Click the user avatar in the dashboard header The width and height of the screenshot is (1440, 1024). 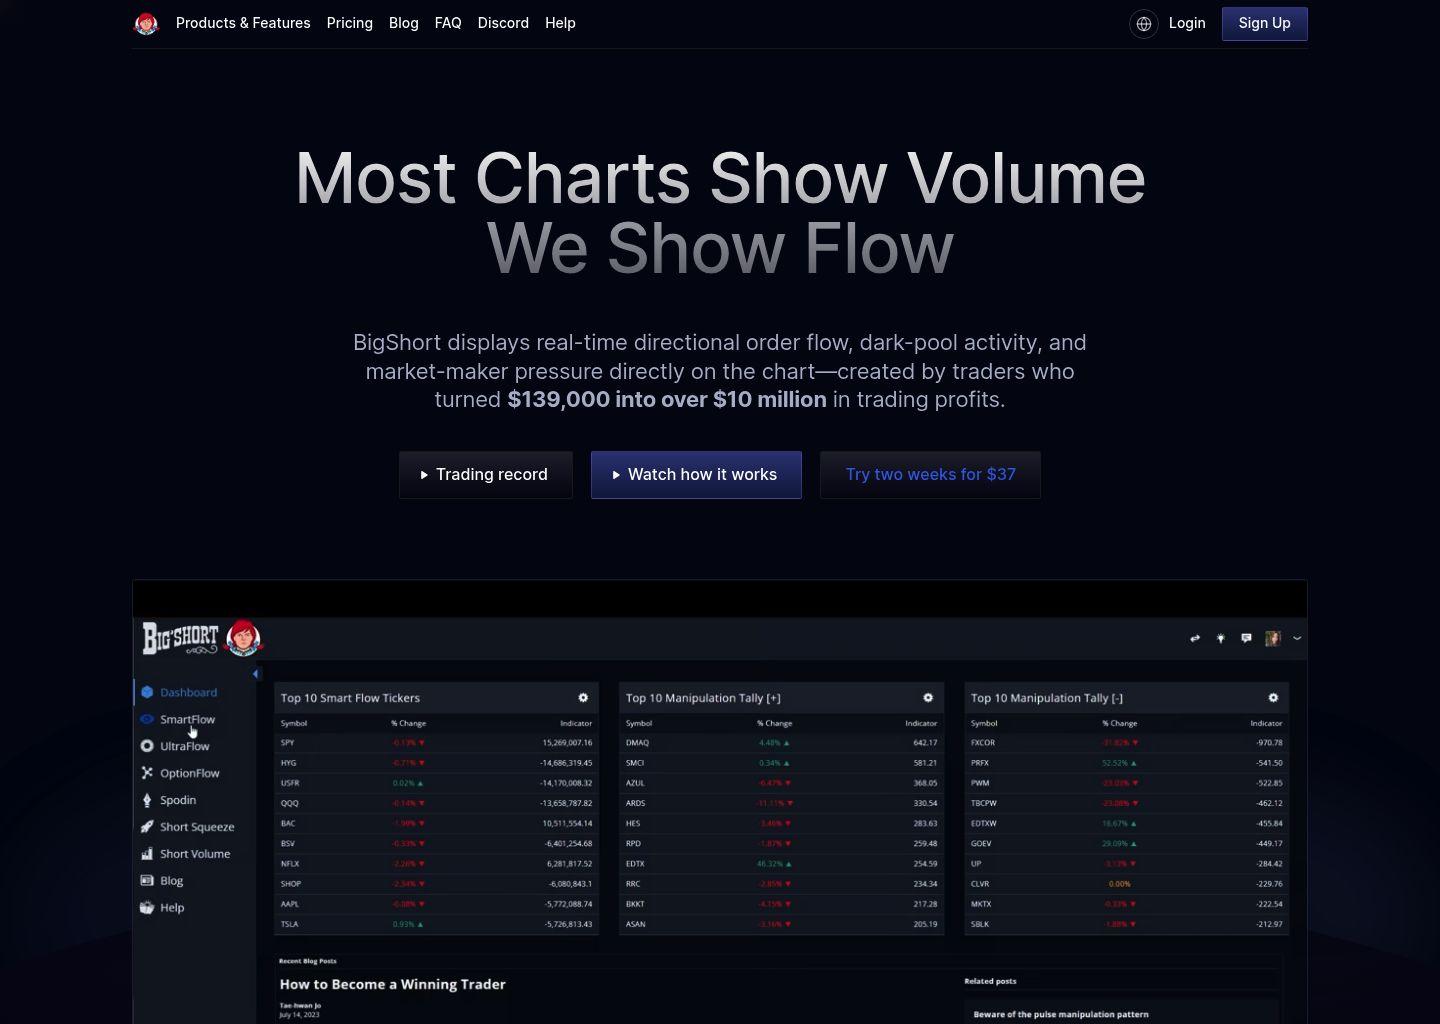tap(1272, 638)
